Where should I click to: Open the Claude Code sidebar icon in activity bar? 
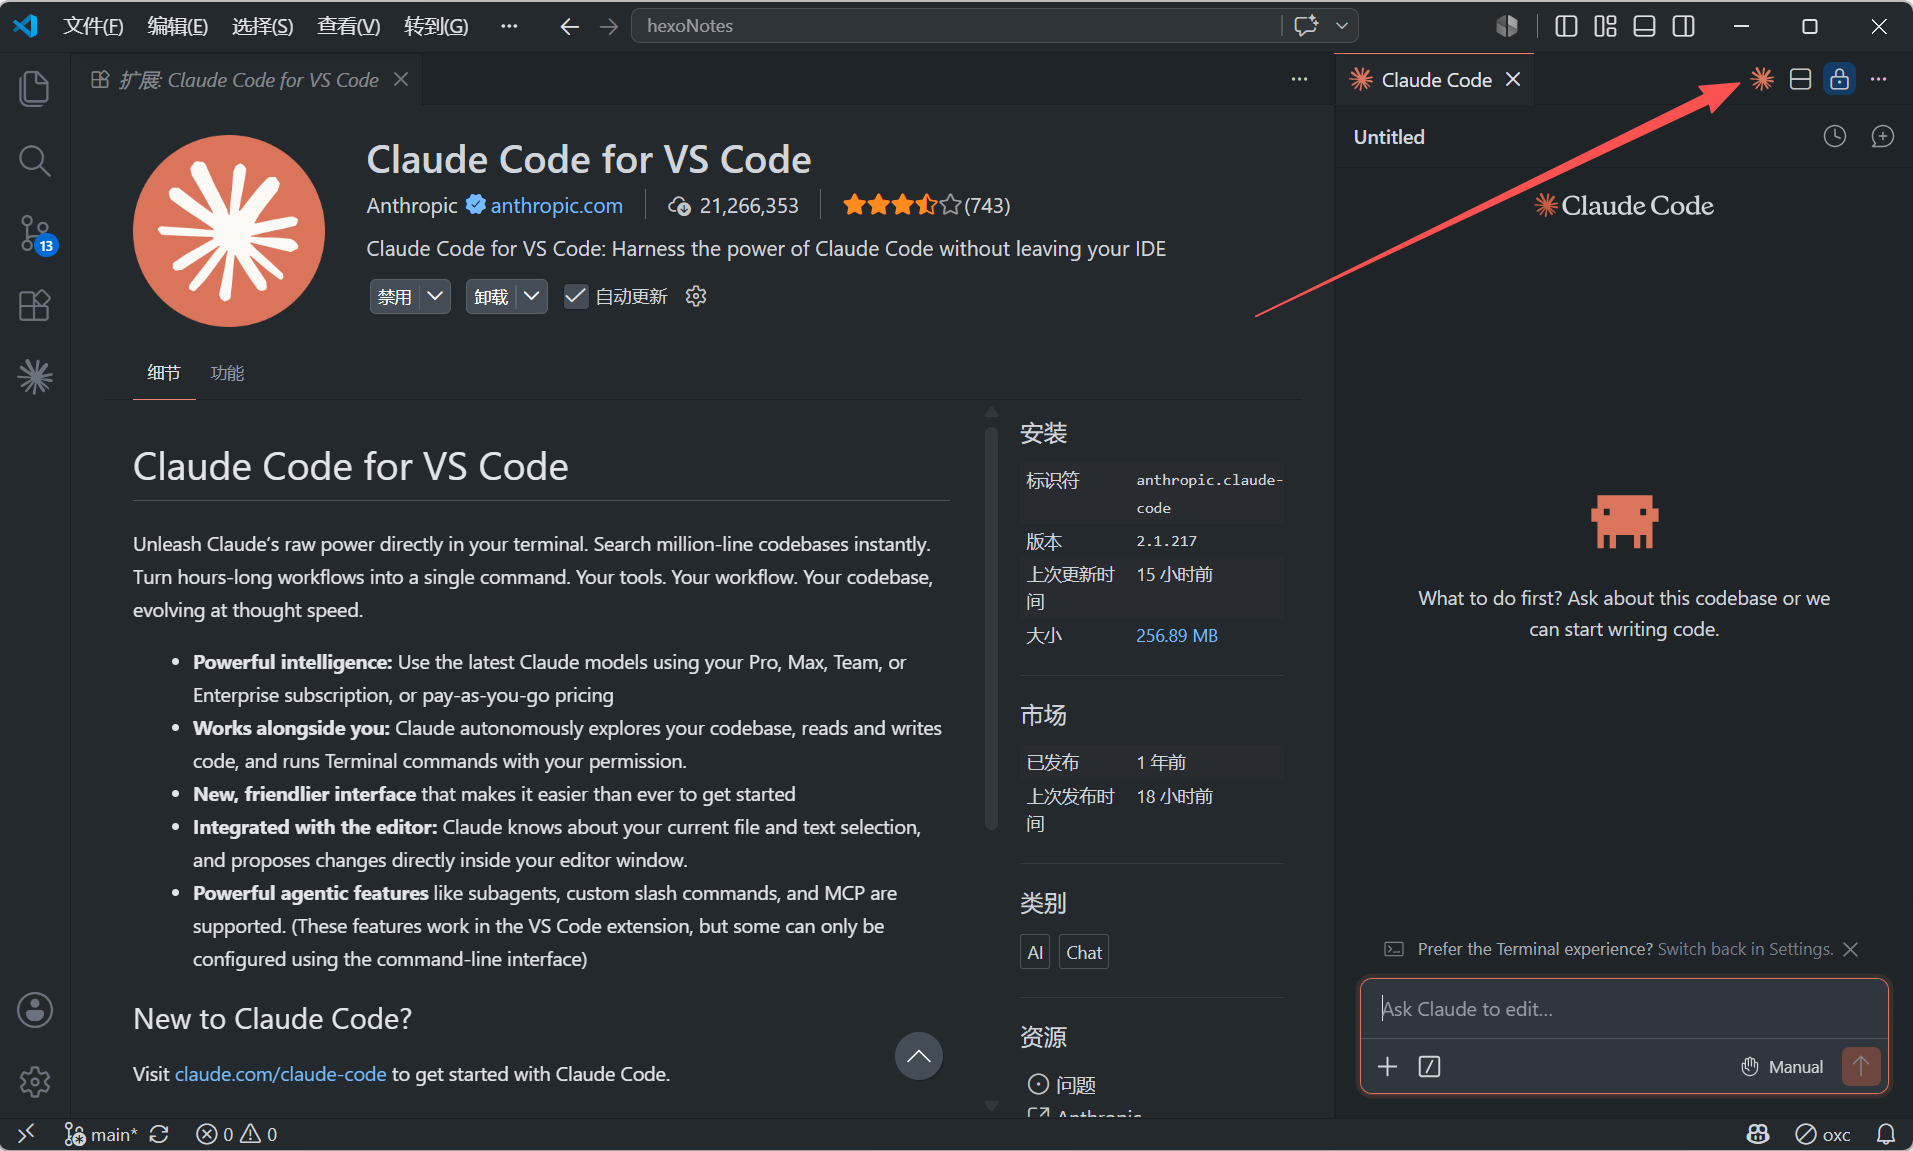coord(35,377)
